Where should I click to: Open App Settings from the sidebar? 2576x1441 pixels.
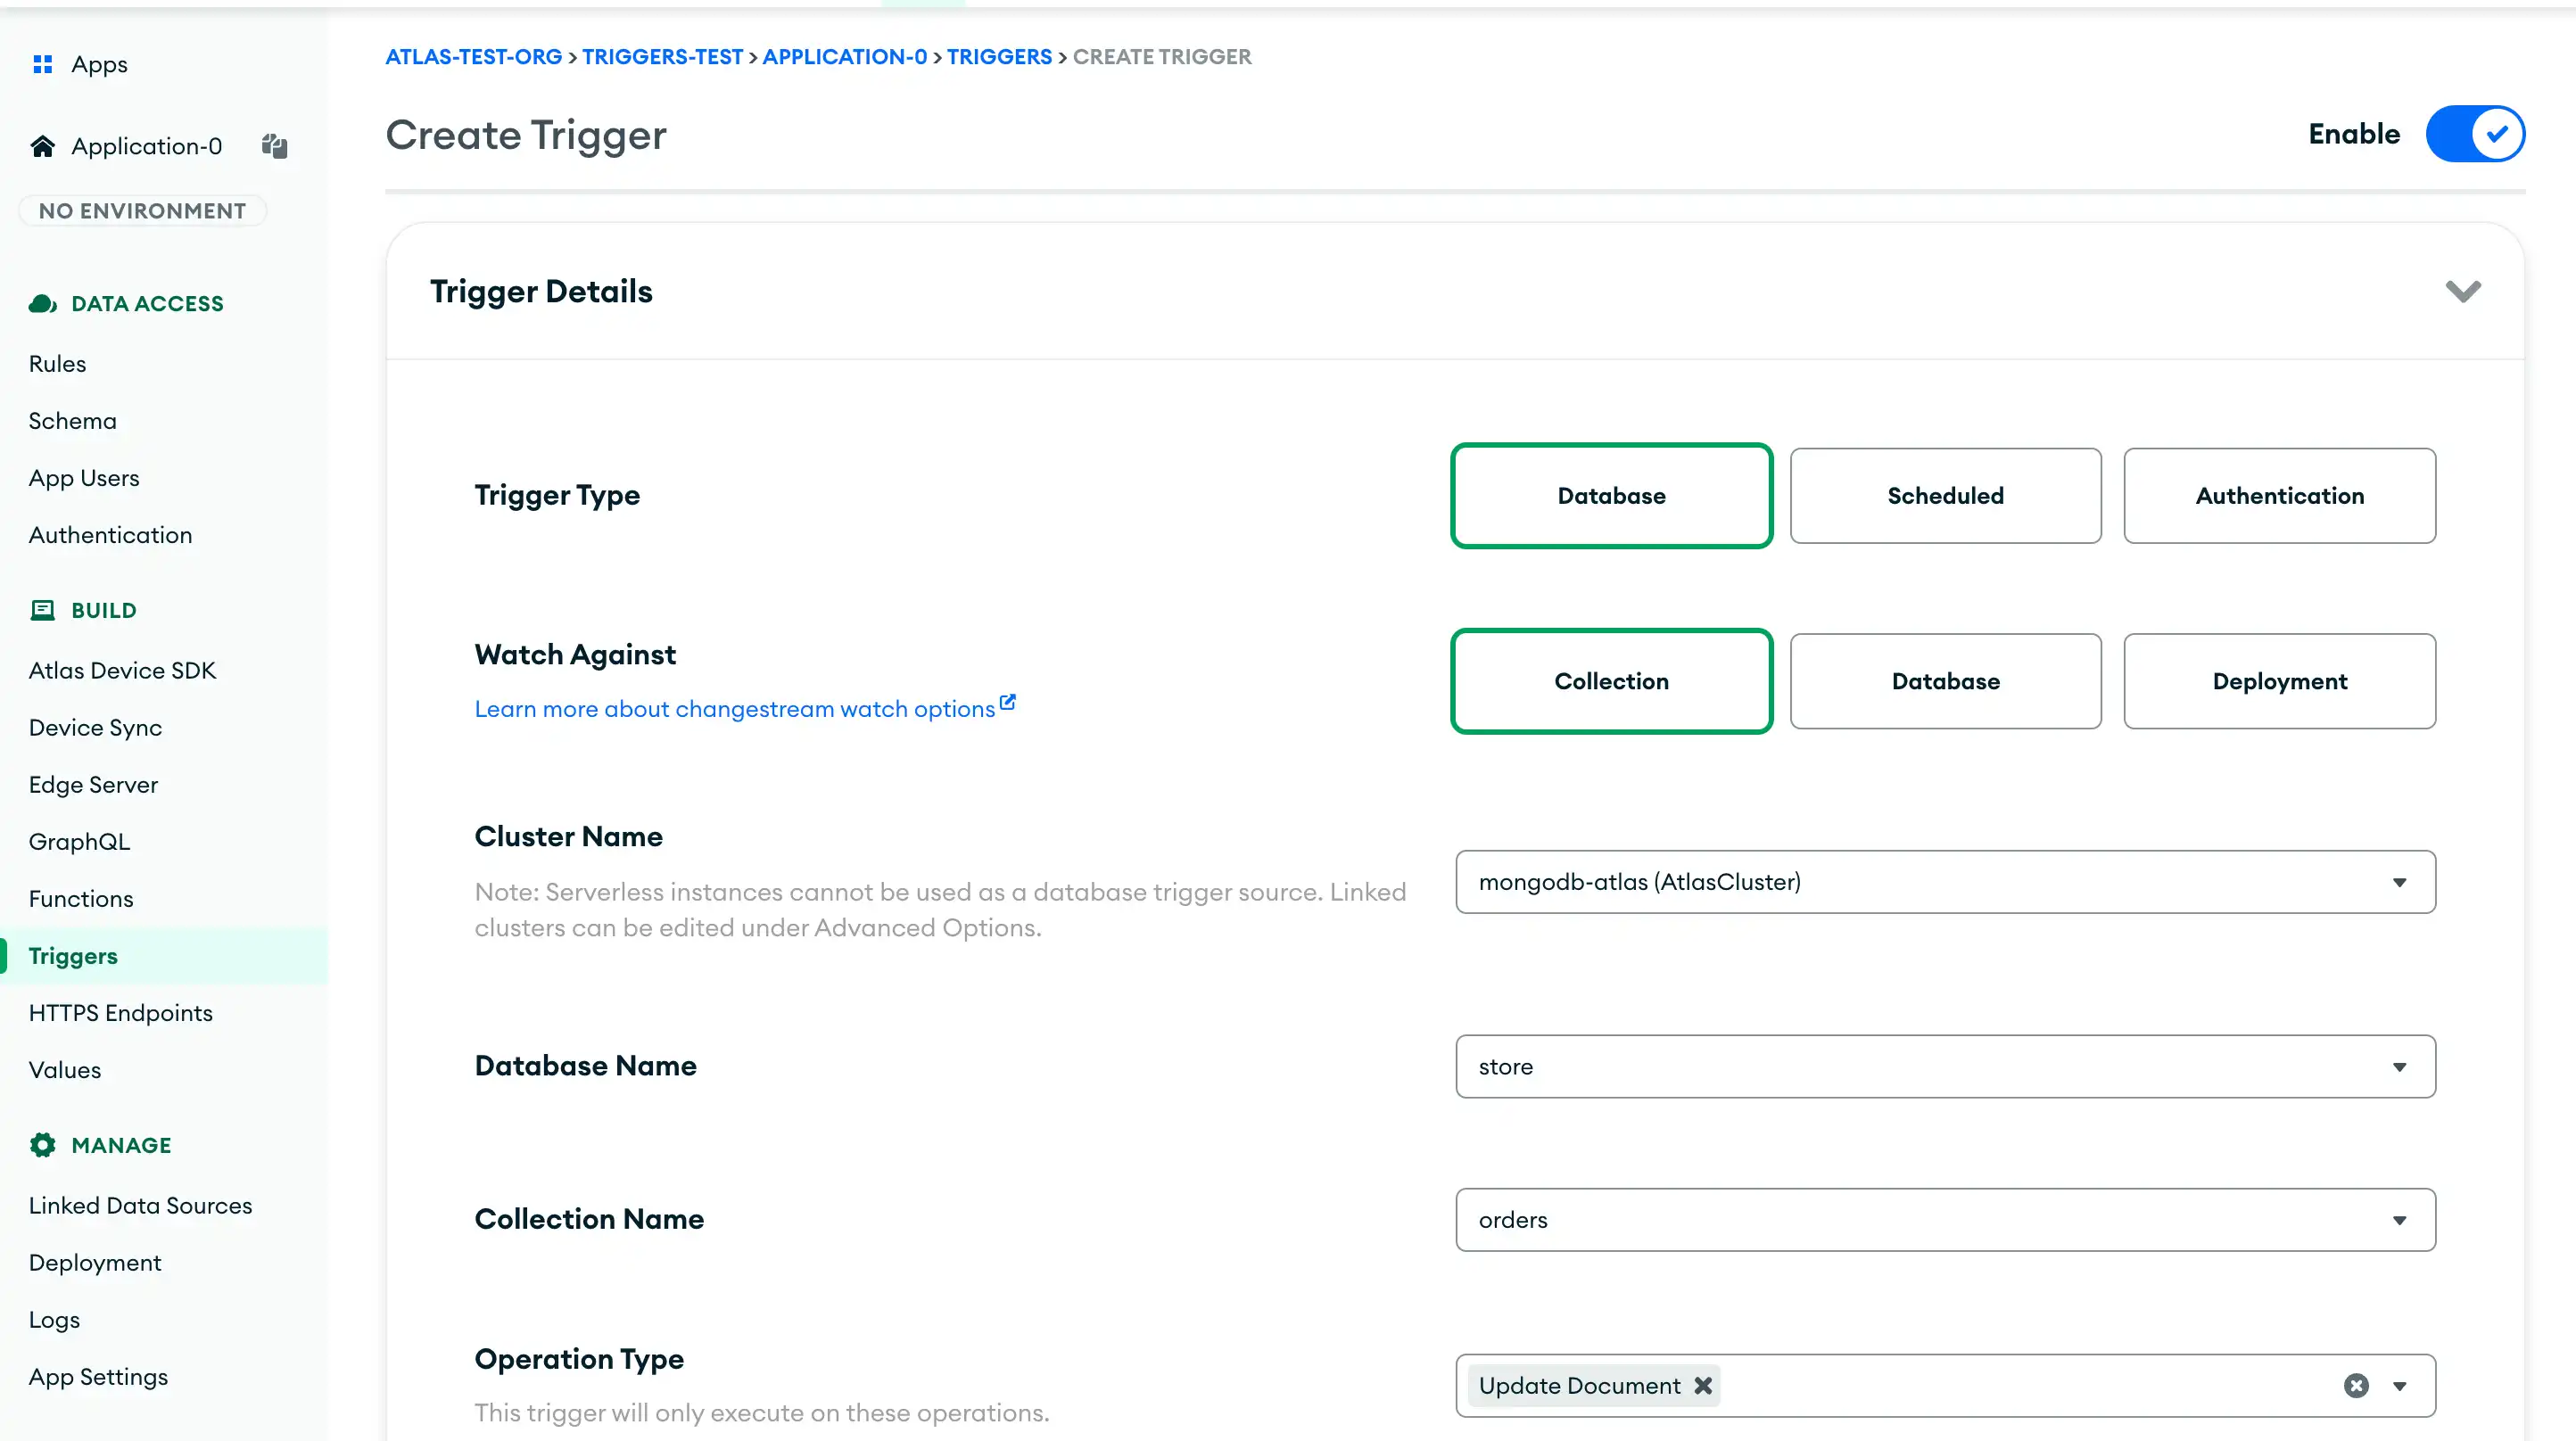click(98, 1376)
